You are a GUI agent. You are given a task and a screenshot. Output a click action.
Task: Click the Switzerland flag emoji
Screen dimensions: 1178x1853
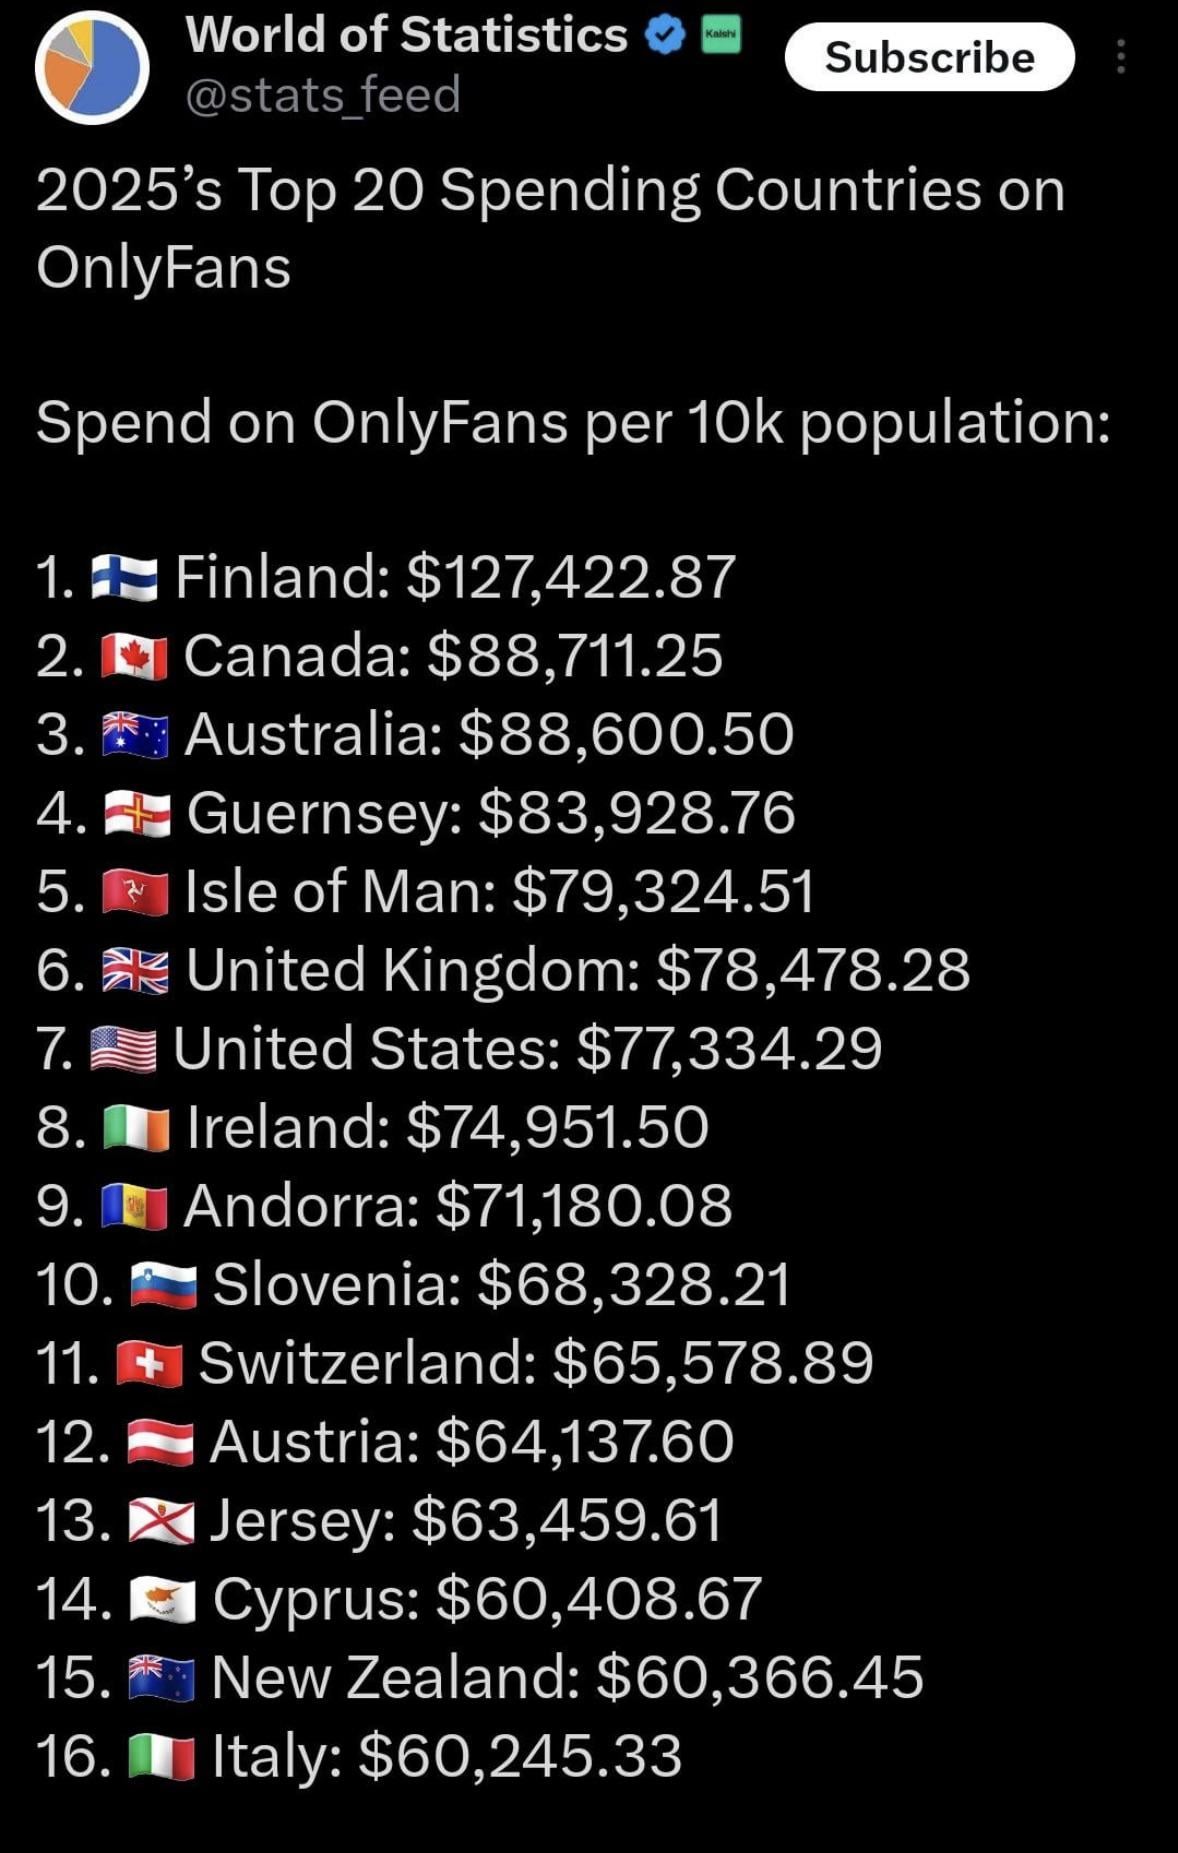coord(149,1364)
